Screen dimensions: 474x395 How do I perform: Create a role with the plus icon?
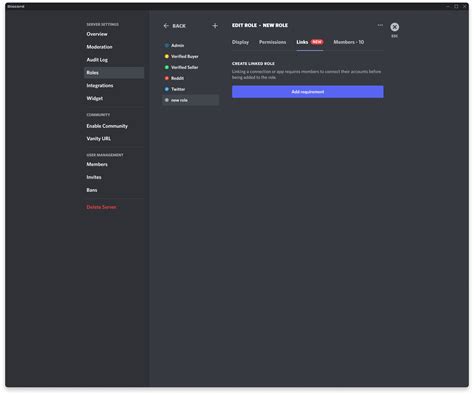click(215, 26)
